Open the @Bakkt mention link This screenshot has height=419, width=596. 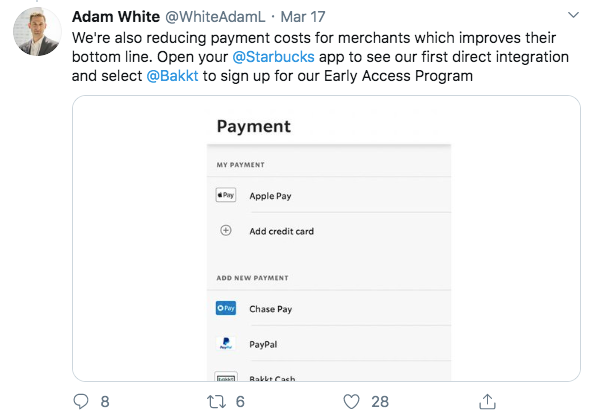[x=173, y=76]
